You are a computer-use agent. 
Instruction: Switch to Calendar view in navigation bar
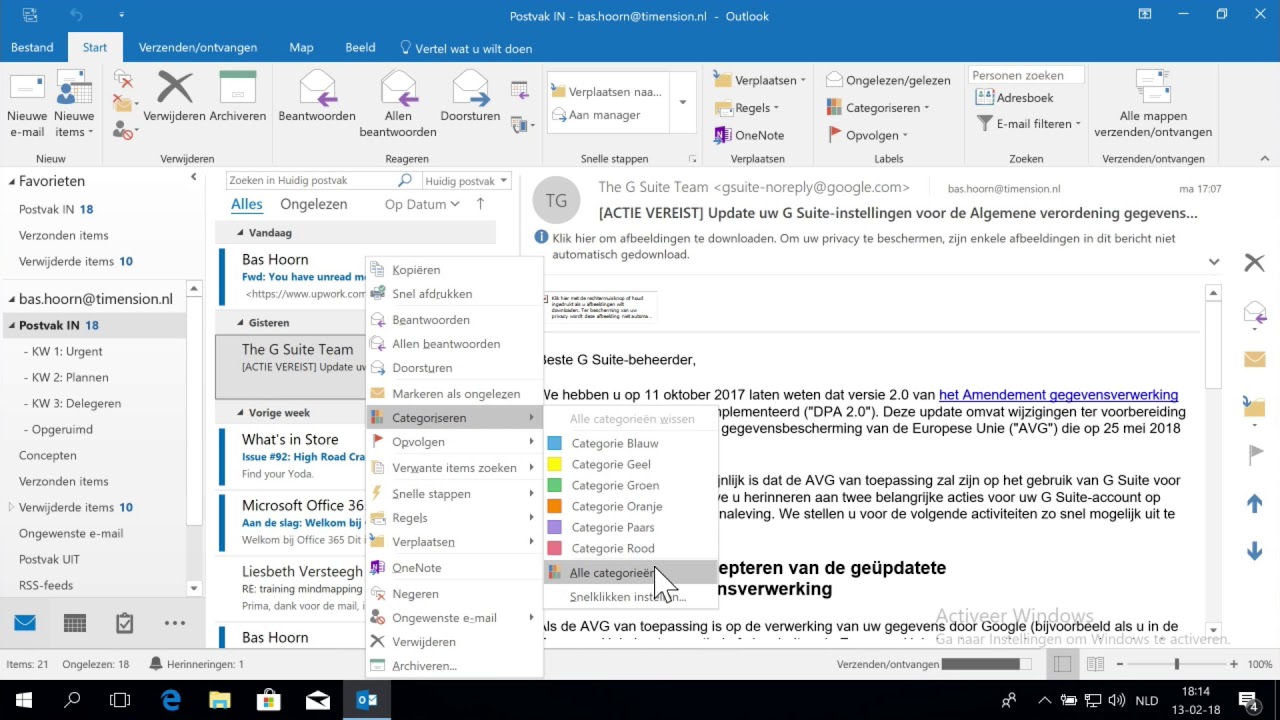coord(75,623)
